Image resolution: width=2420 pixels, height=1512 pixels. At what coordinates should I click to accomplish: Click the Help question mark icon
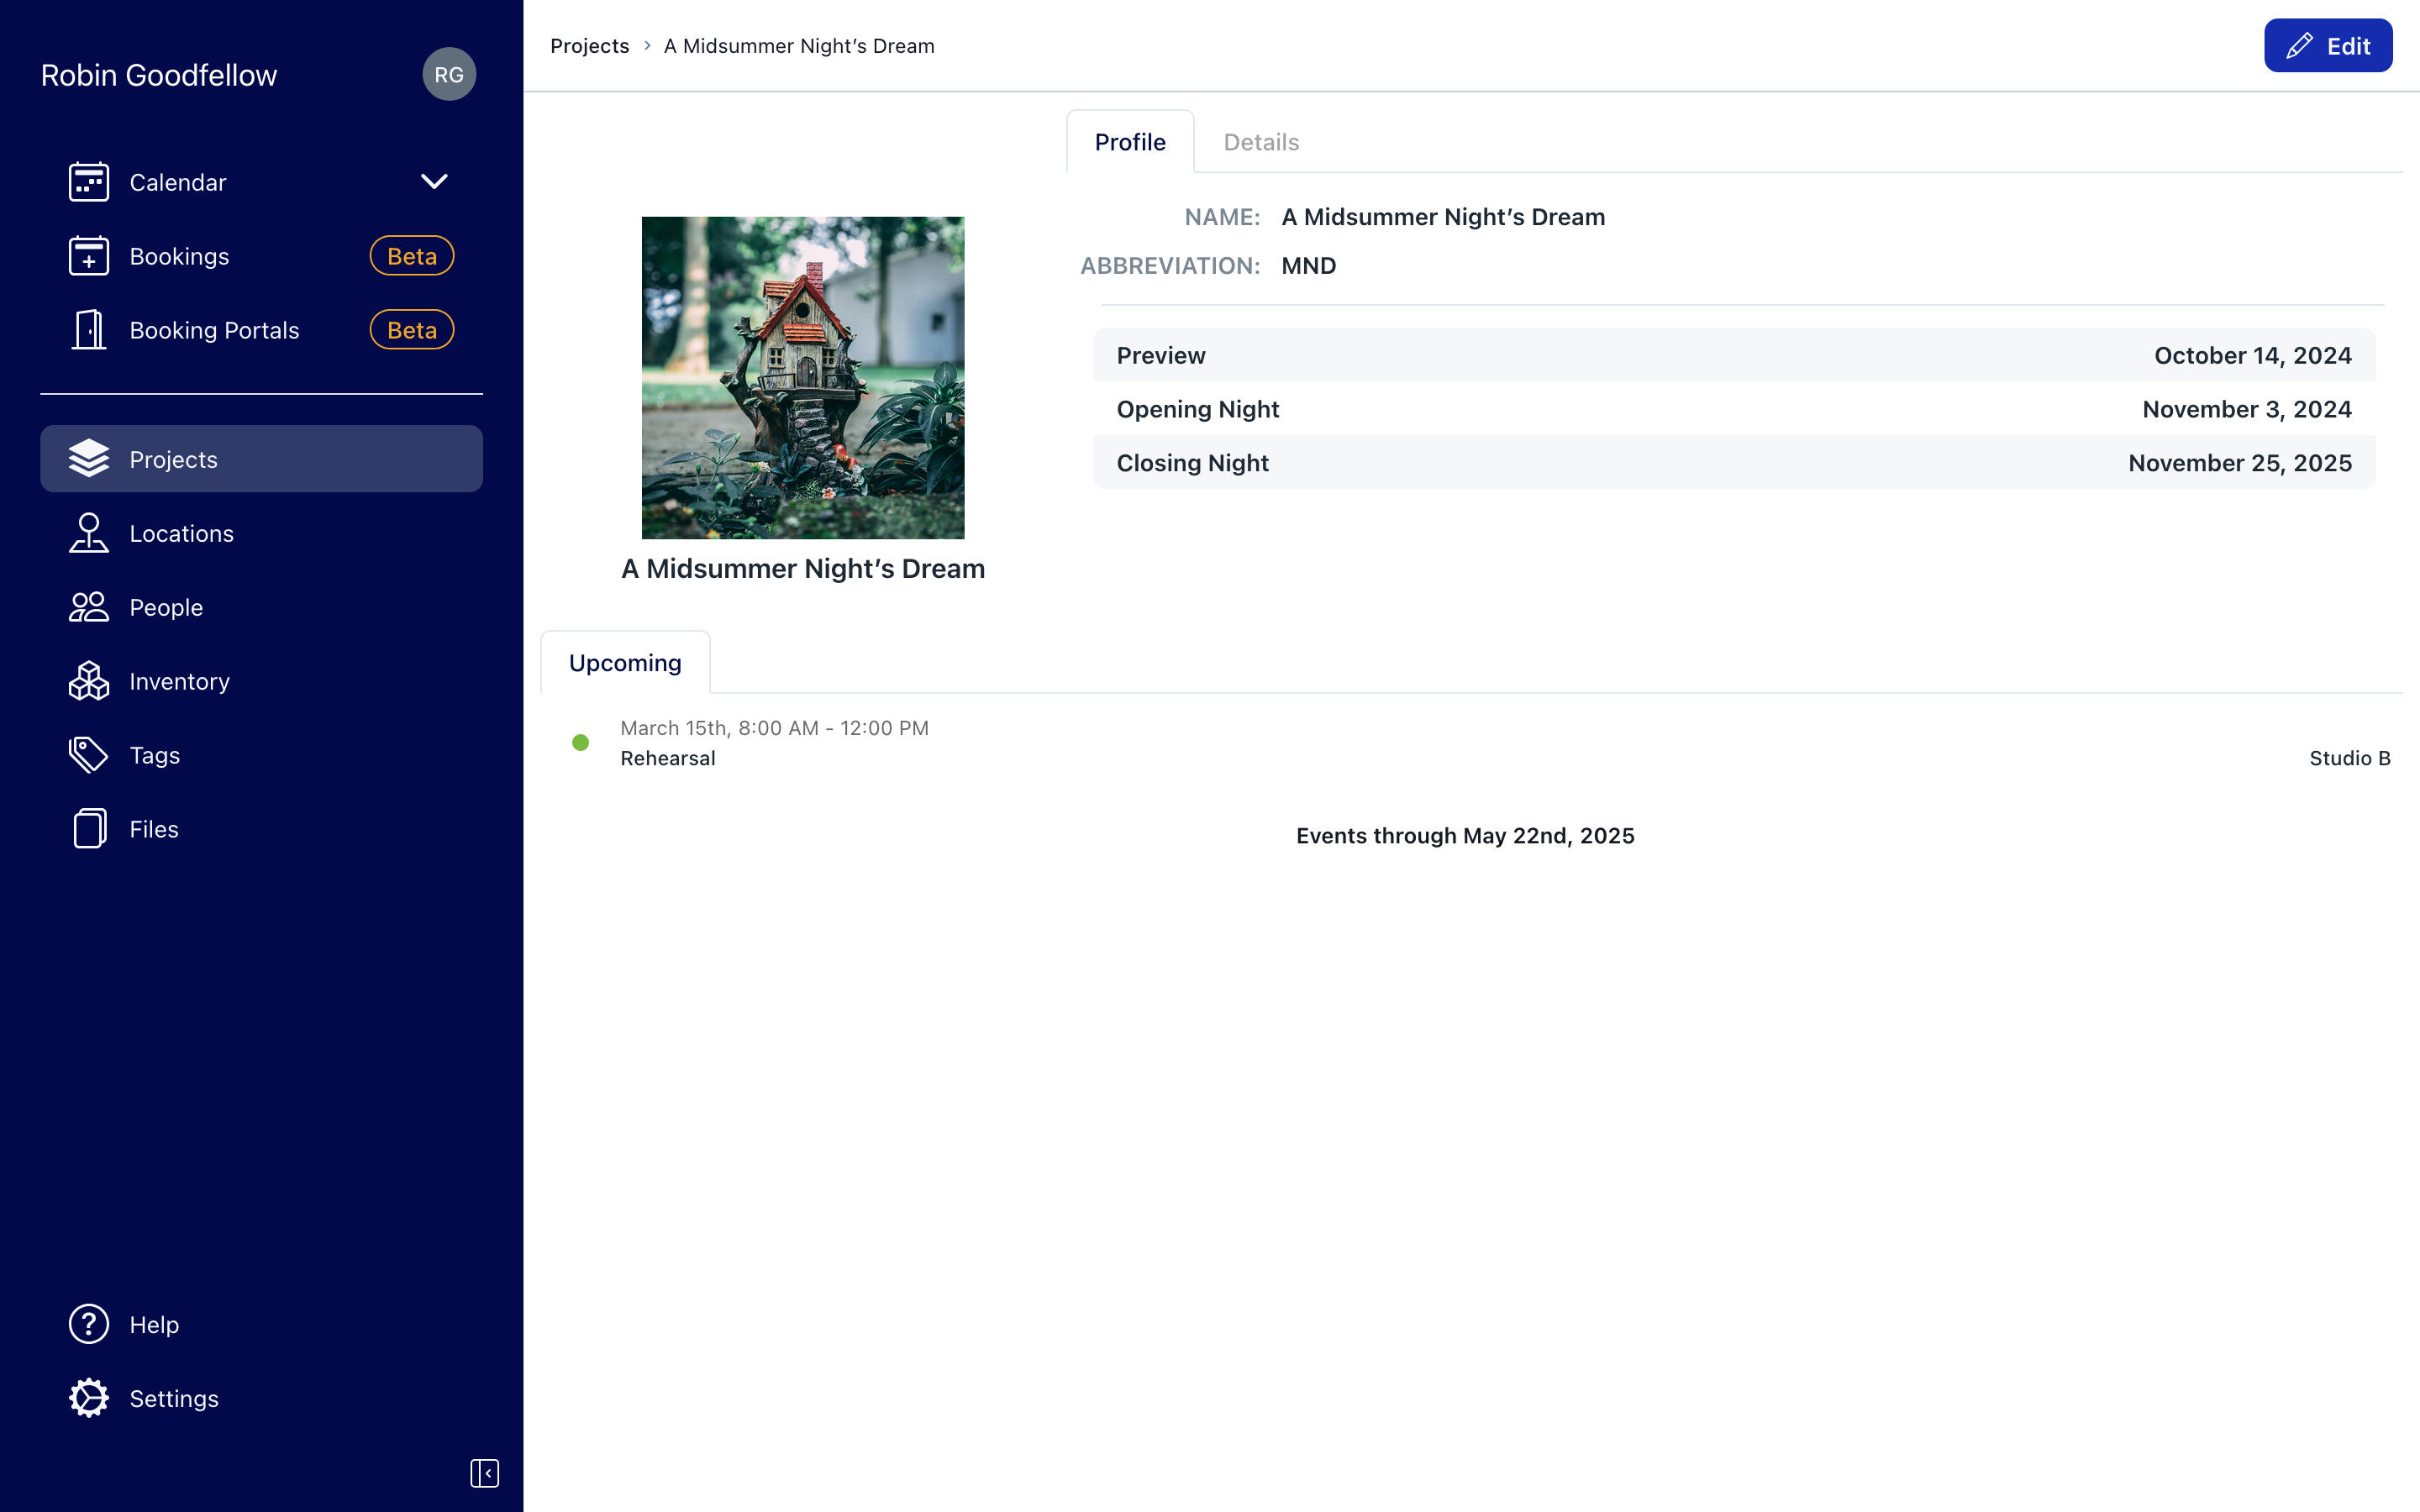(88, 1324)
